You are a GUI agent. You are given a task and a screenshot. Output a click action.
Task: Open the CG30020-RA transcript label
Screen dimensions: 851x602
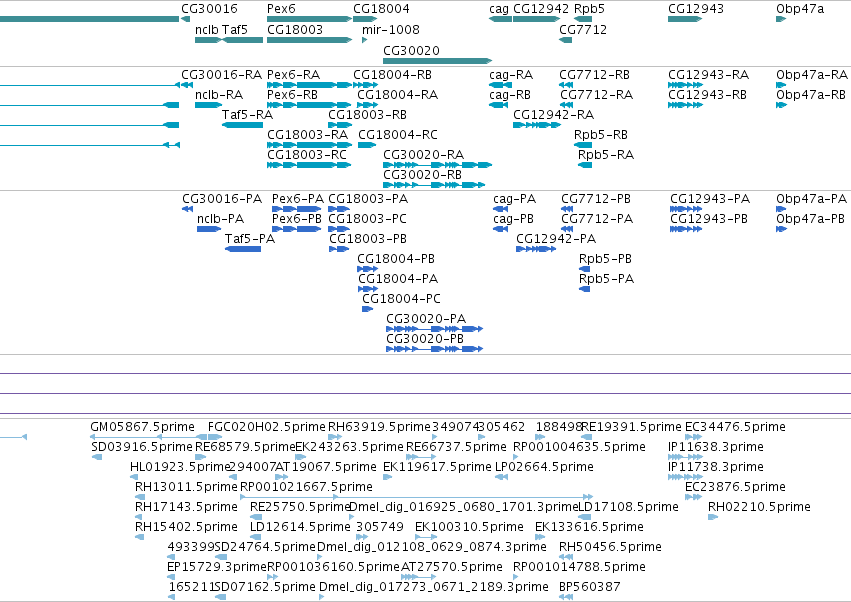tap(423, 155)
